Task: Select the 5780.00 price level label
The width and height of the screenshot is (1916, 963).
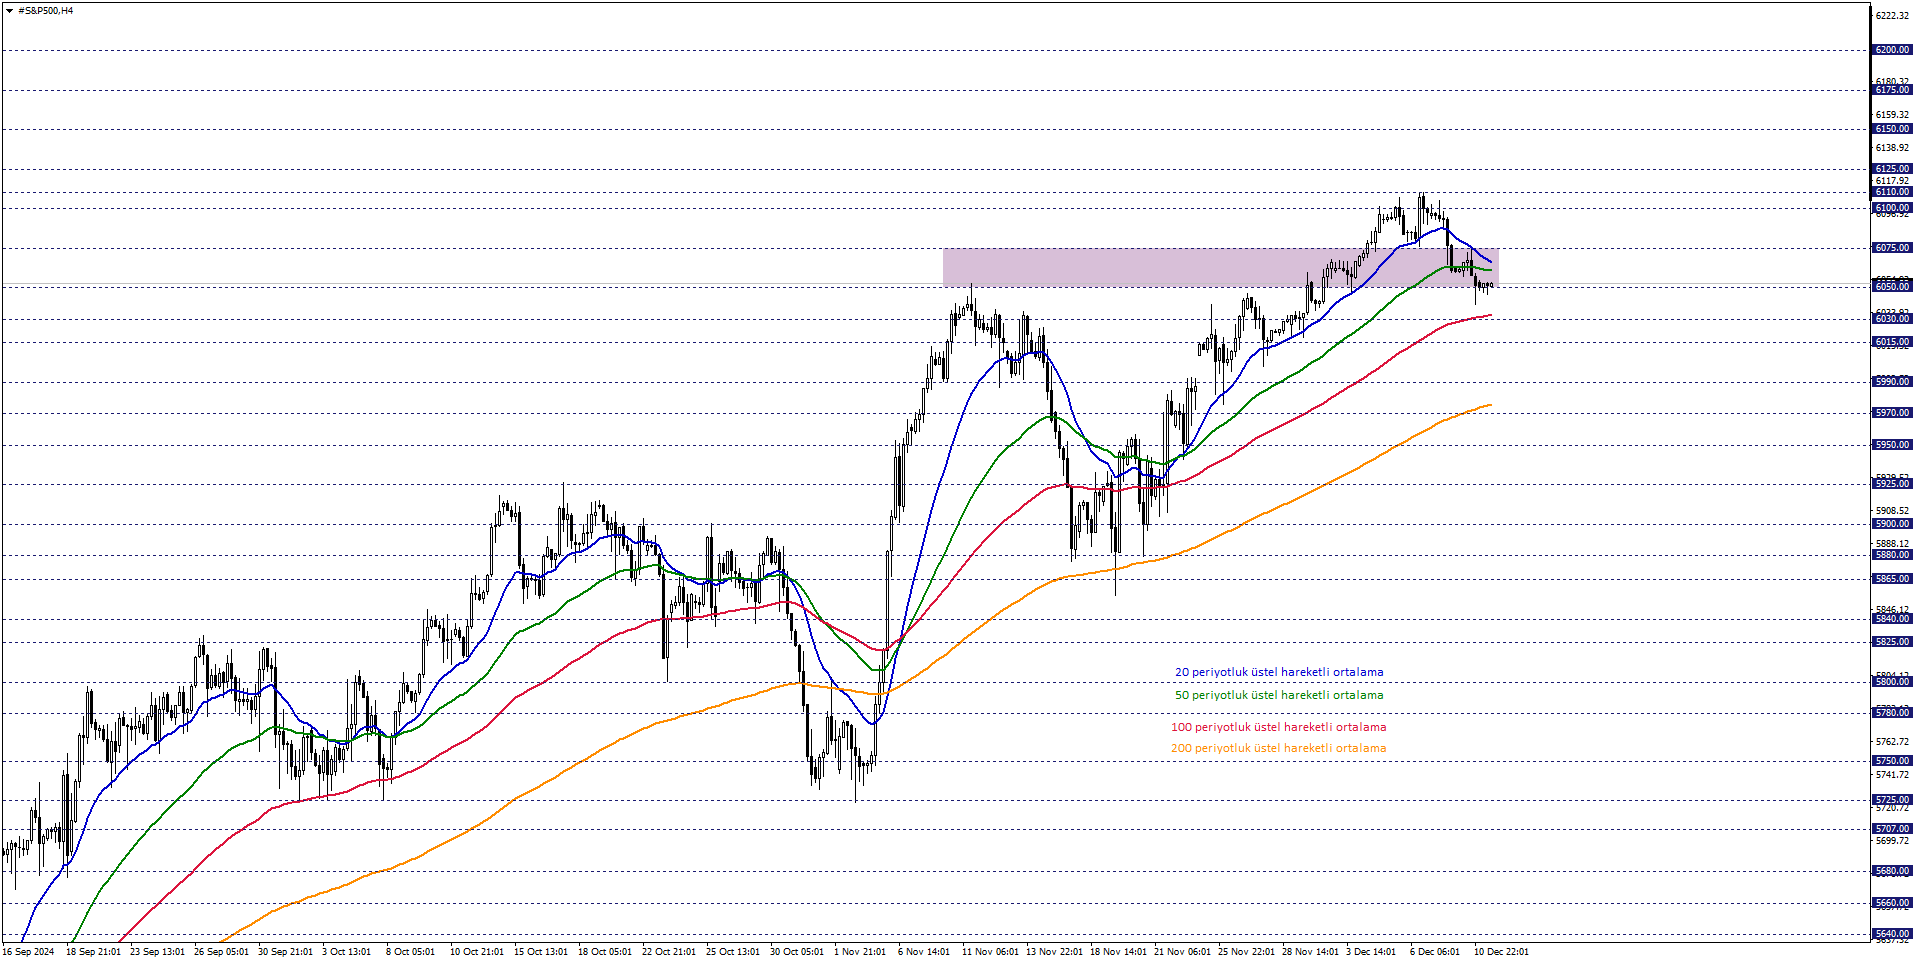Action: [1892, 713]
